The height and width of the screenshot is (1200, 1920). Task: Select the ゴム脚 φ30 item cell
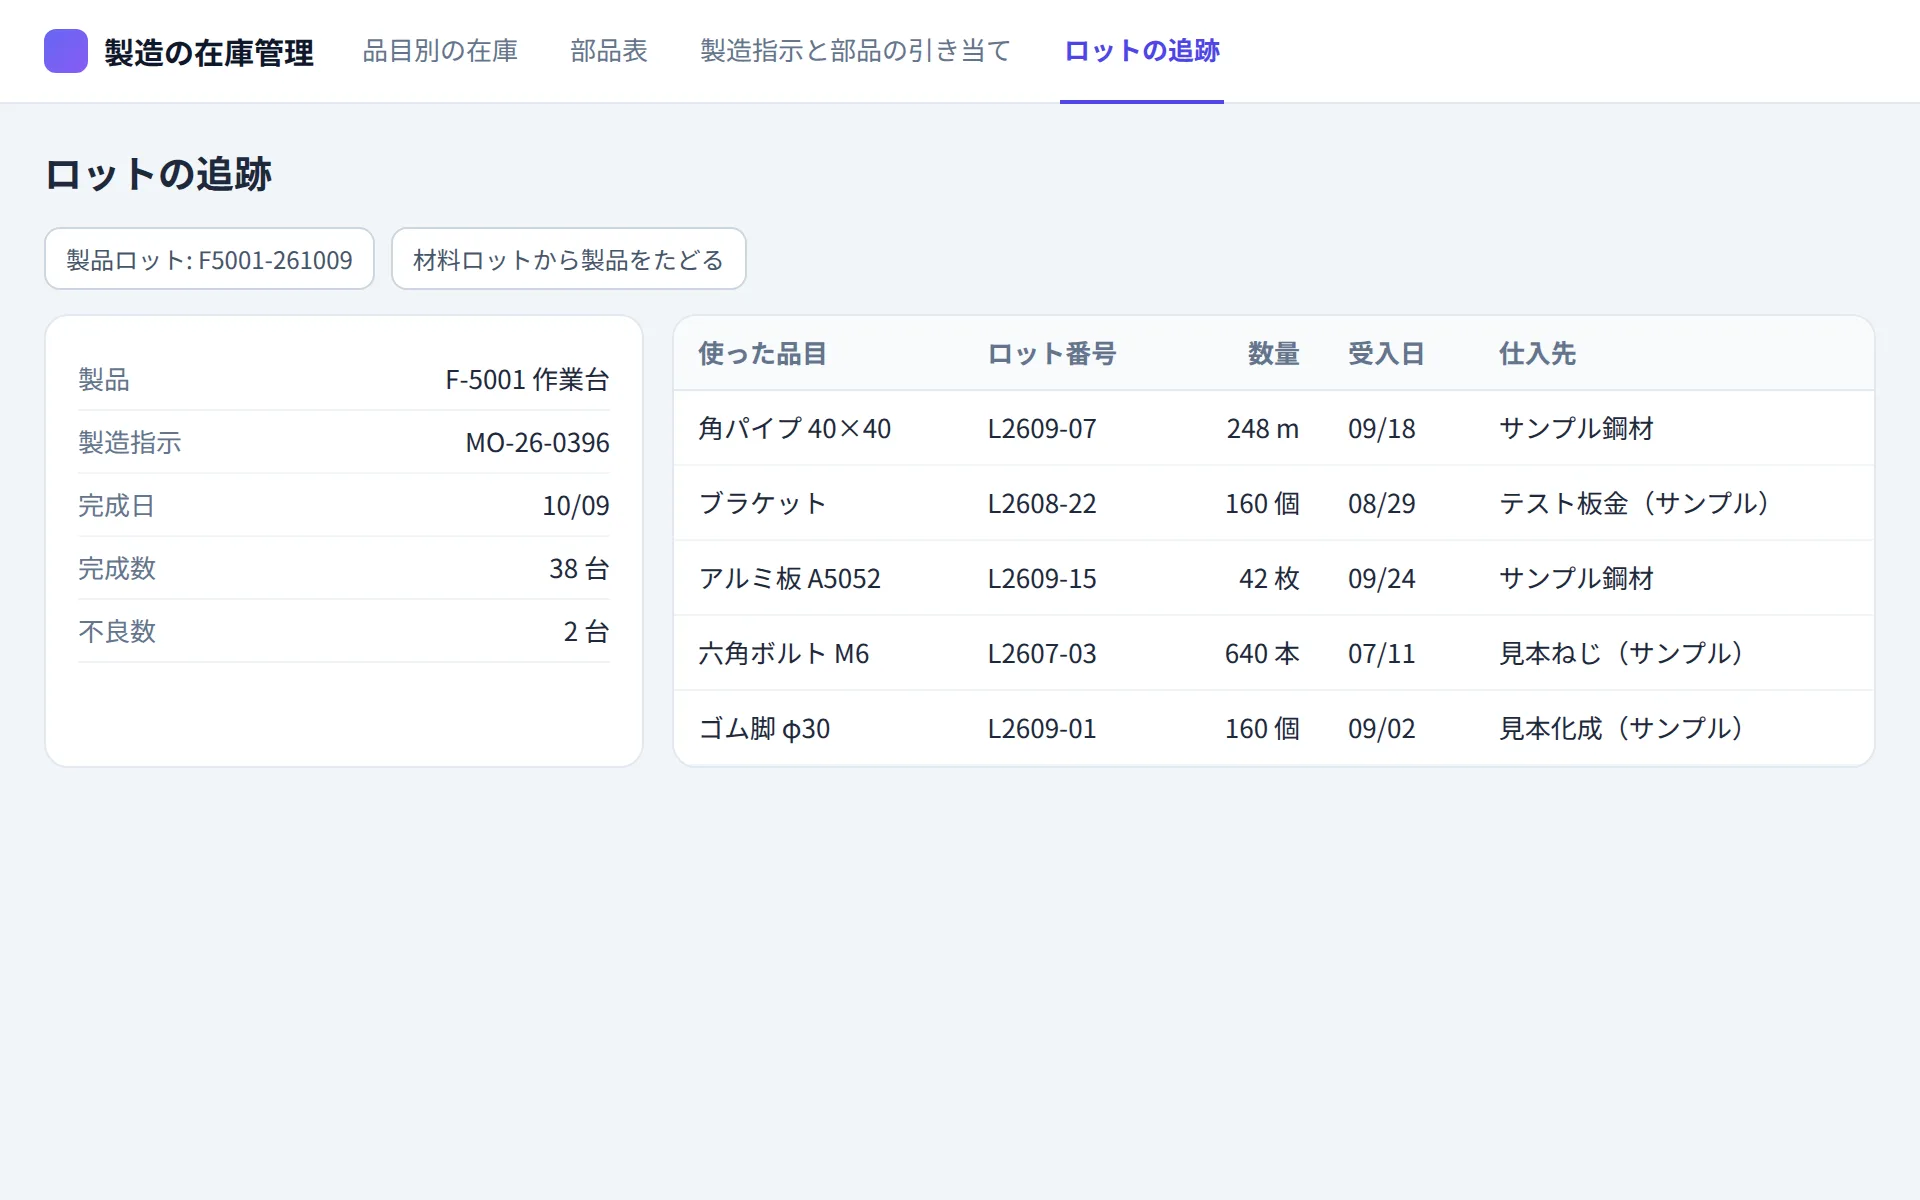[x=765, y=728]
